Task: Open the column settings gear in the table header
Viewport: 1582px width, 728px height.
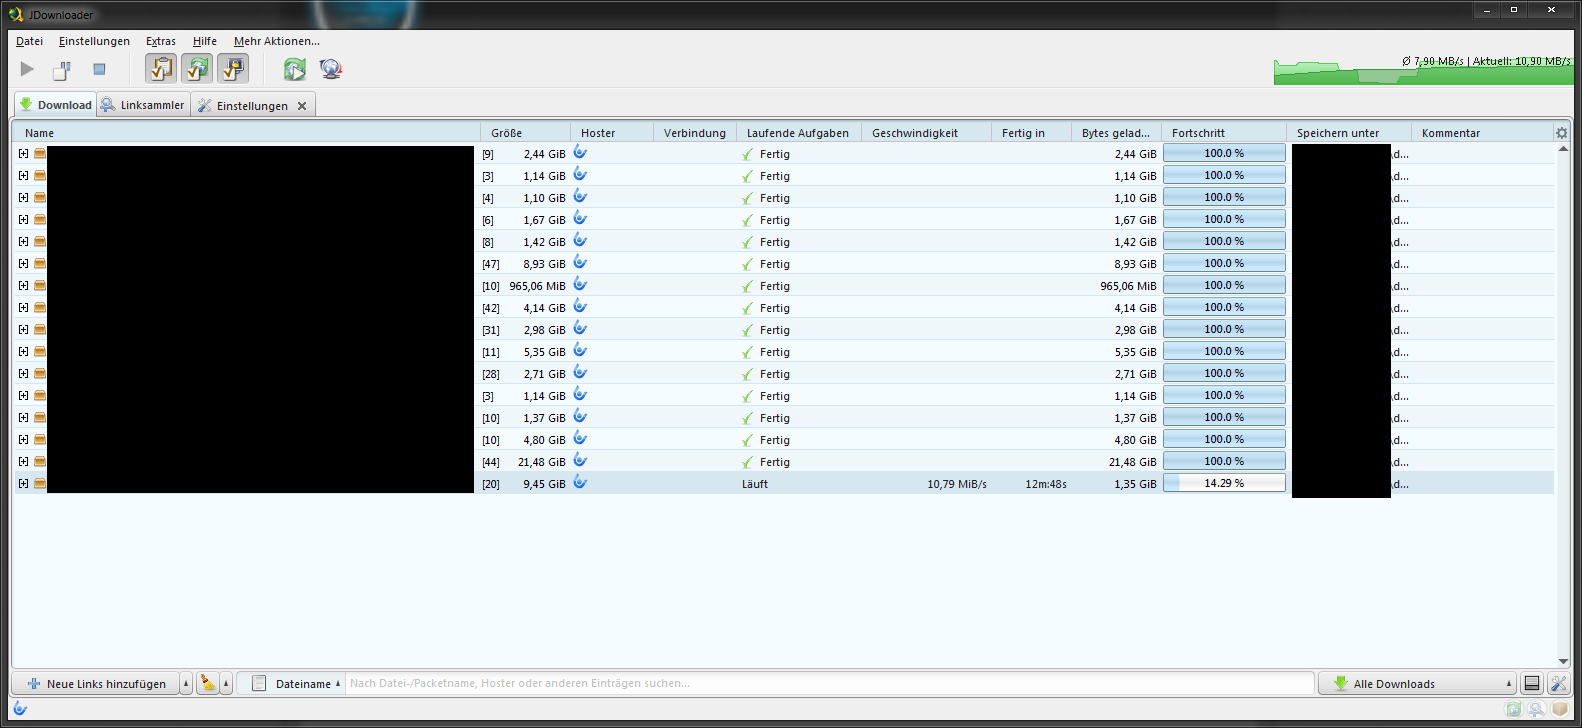Action: point(1562,132)
